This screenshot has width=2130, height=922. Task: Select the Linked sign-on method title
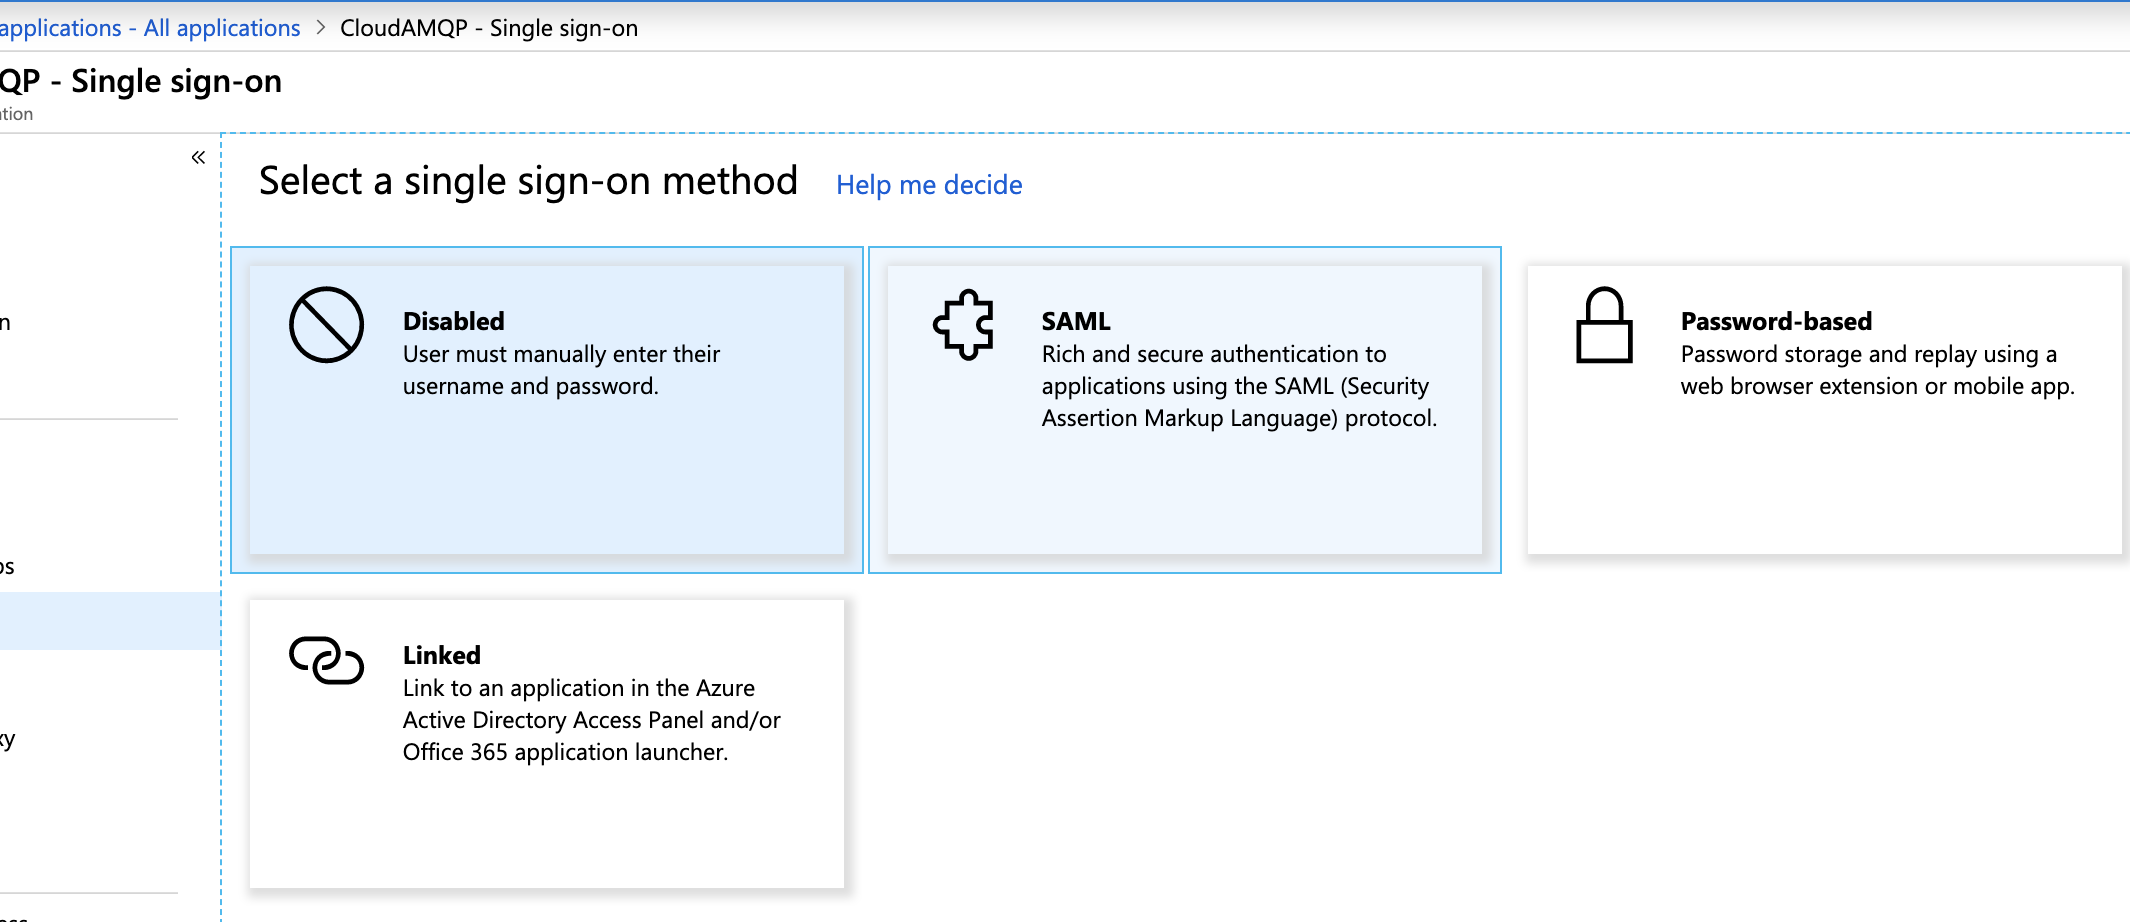pyautogui.click(x=441, y=655)
